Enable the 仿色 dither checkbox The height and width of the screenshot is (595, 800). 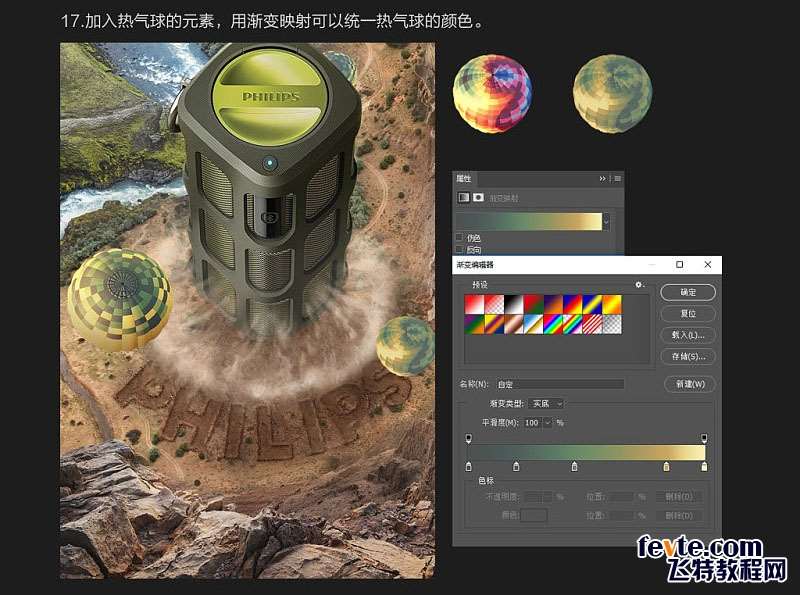459,237
